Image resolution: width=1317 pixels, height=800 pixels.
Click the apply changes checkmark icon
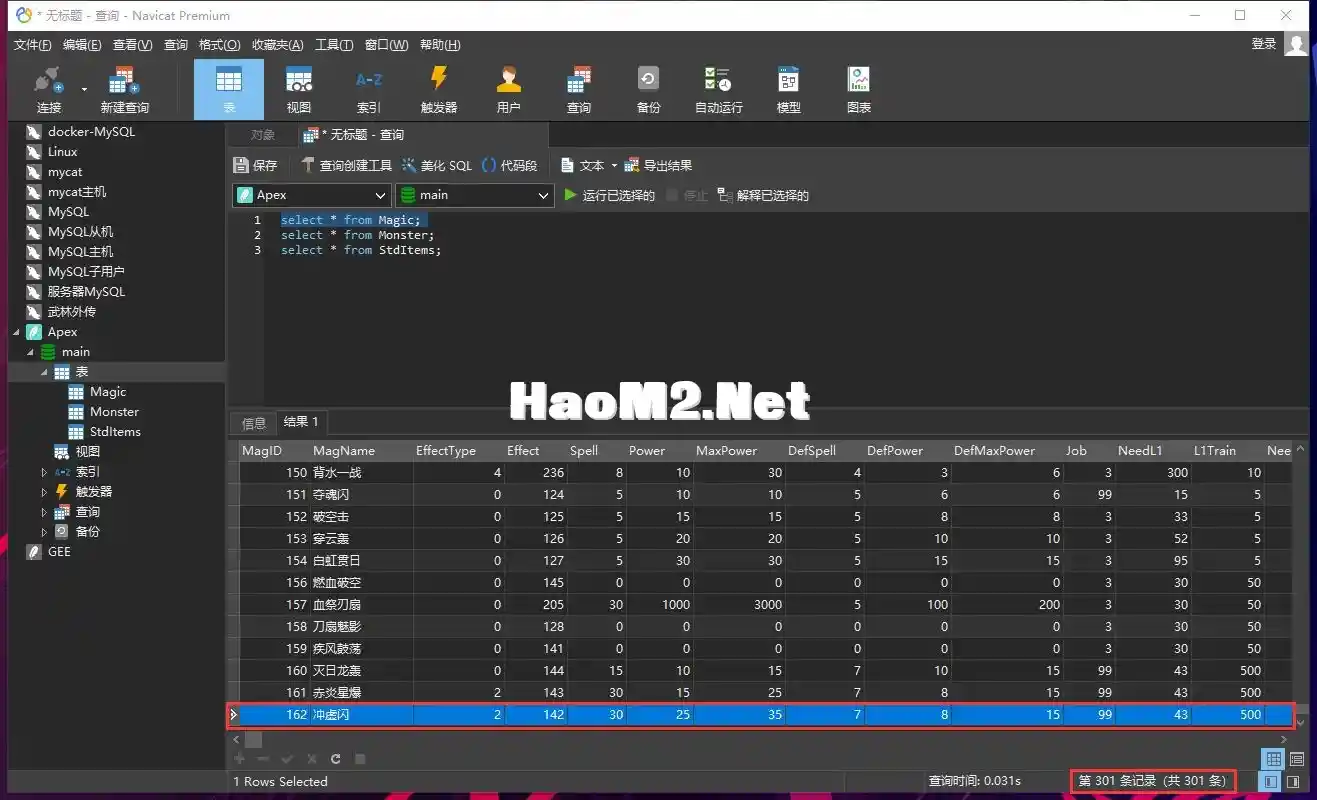click(287, 759)
